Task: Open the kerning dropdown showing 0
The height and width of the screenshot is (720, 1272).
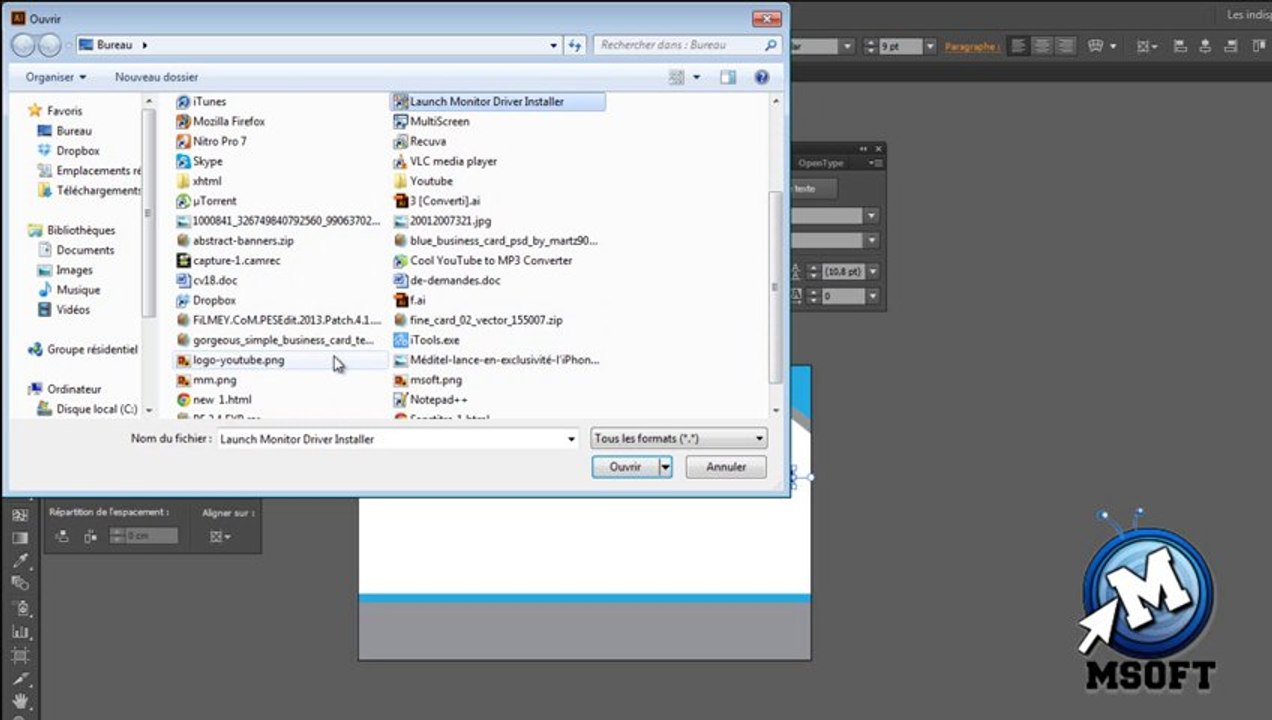Action: pyautogui.click(x=872, y=296)
